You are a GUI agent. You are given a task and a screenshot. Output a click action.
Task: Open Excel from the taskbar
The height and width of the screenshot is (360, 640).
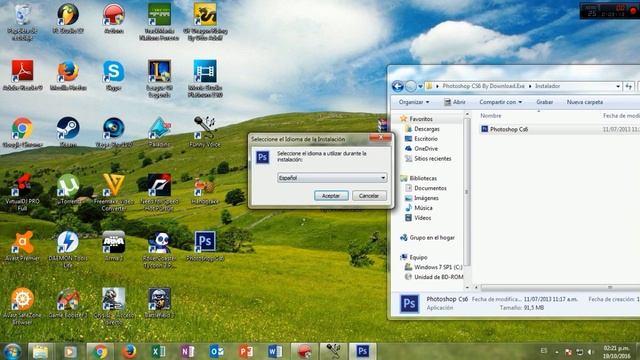[x=159, y=351]
